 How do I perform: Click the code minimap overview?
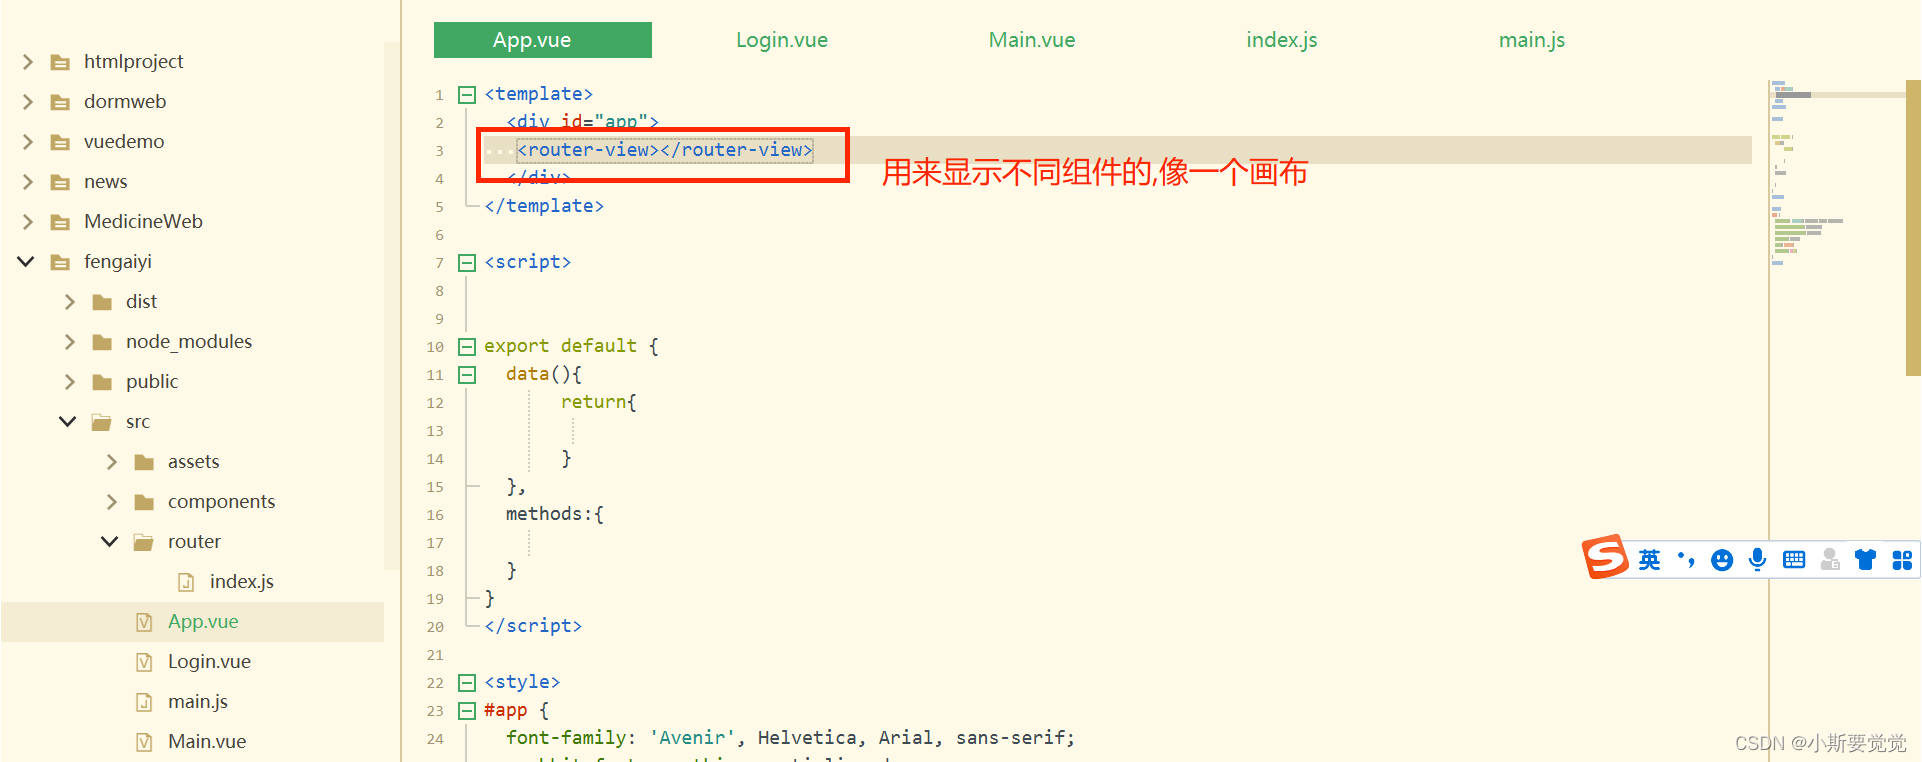tap(1836, 175)
